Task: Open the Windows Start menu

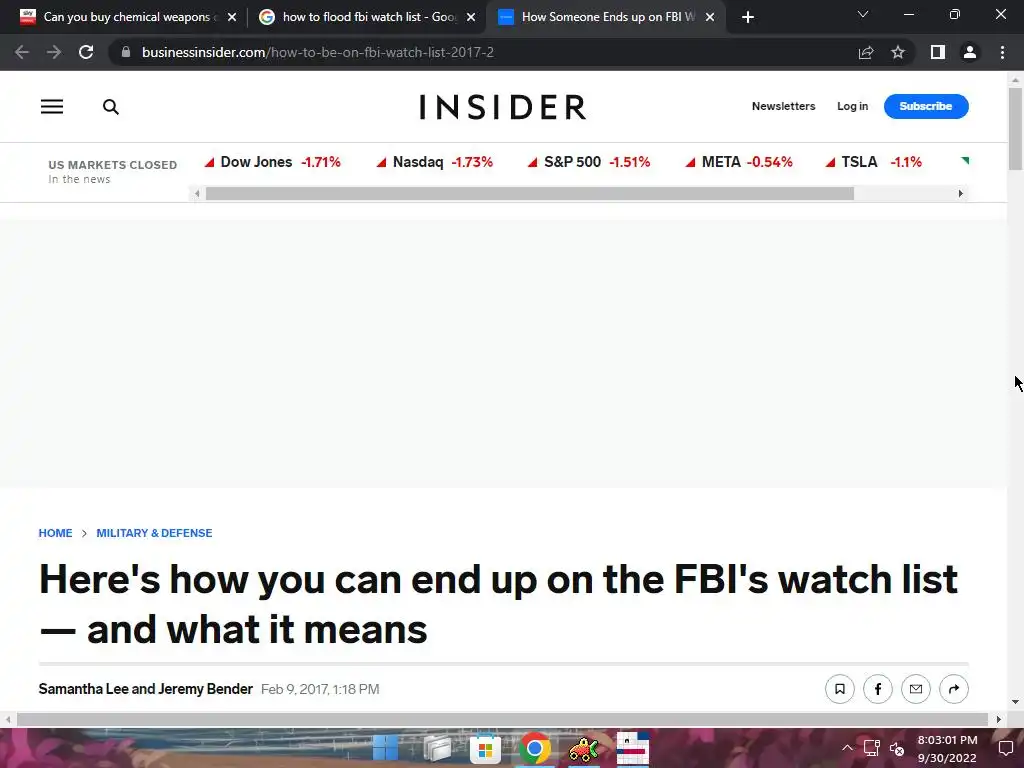Action: pos(385,748)
